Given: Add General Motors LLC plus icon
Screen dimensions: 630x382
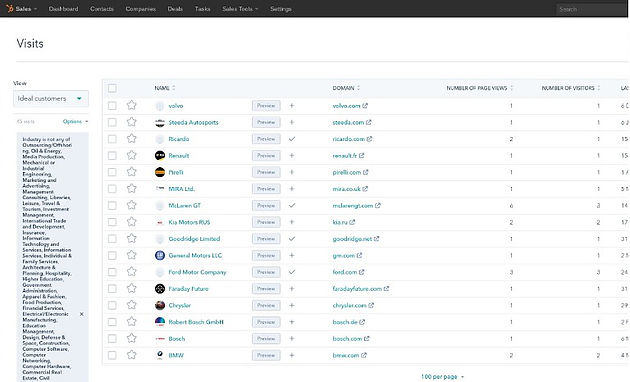Looking at the screenshot, I should point(292,255).
